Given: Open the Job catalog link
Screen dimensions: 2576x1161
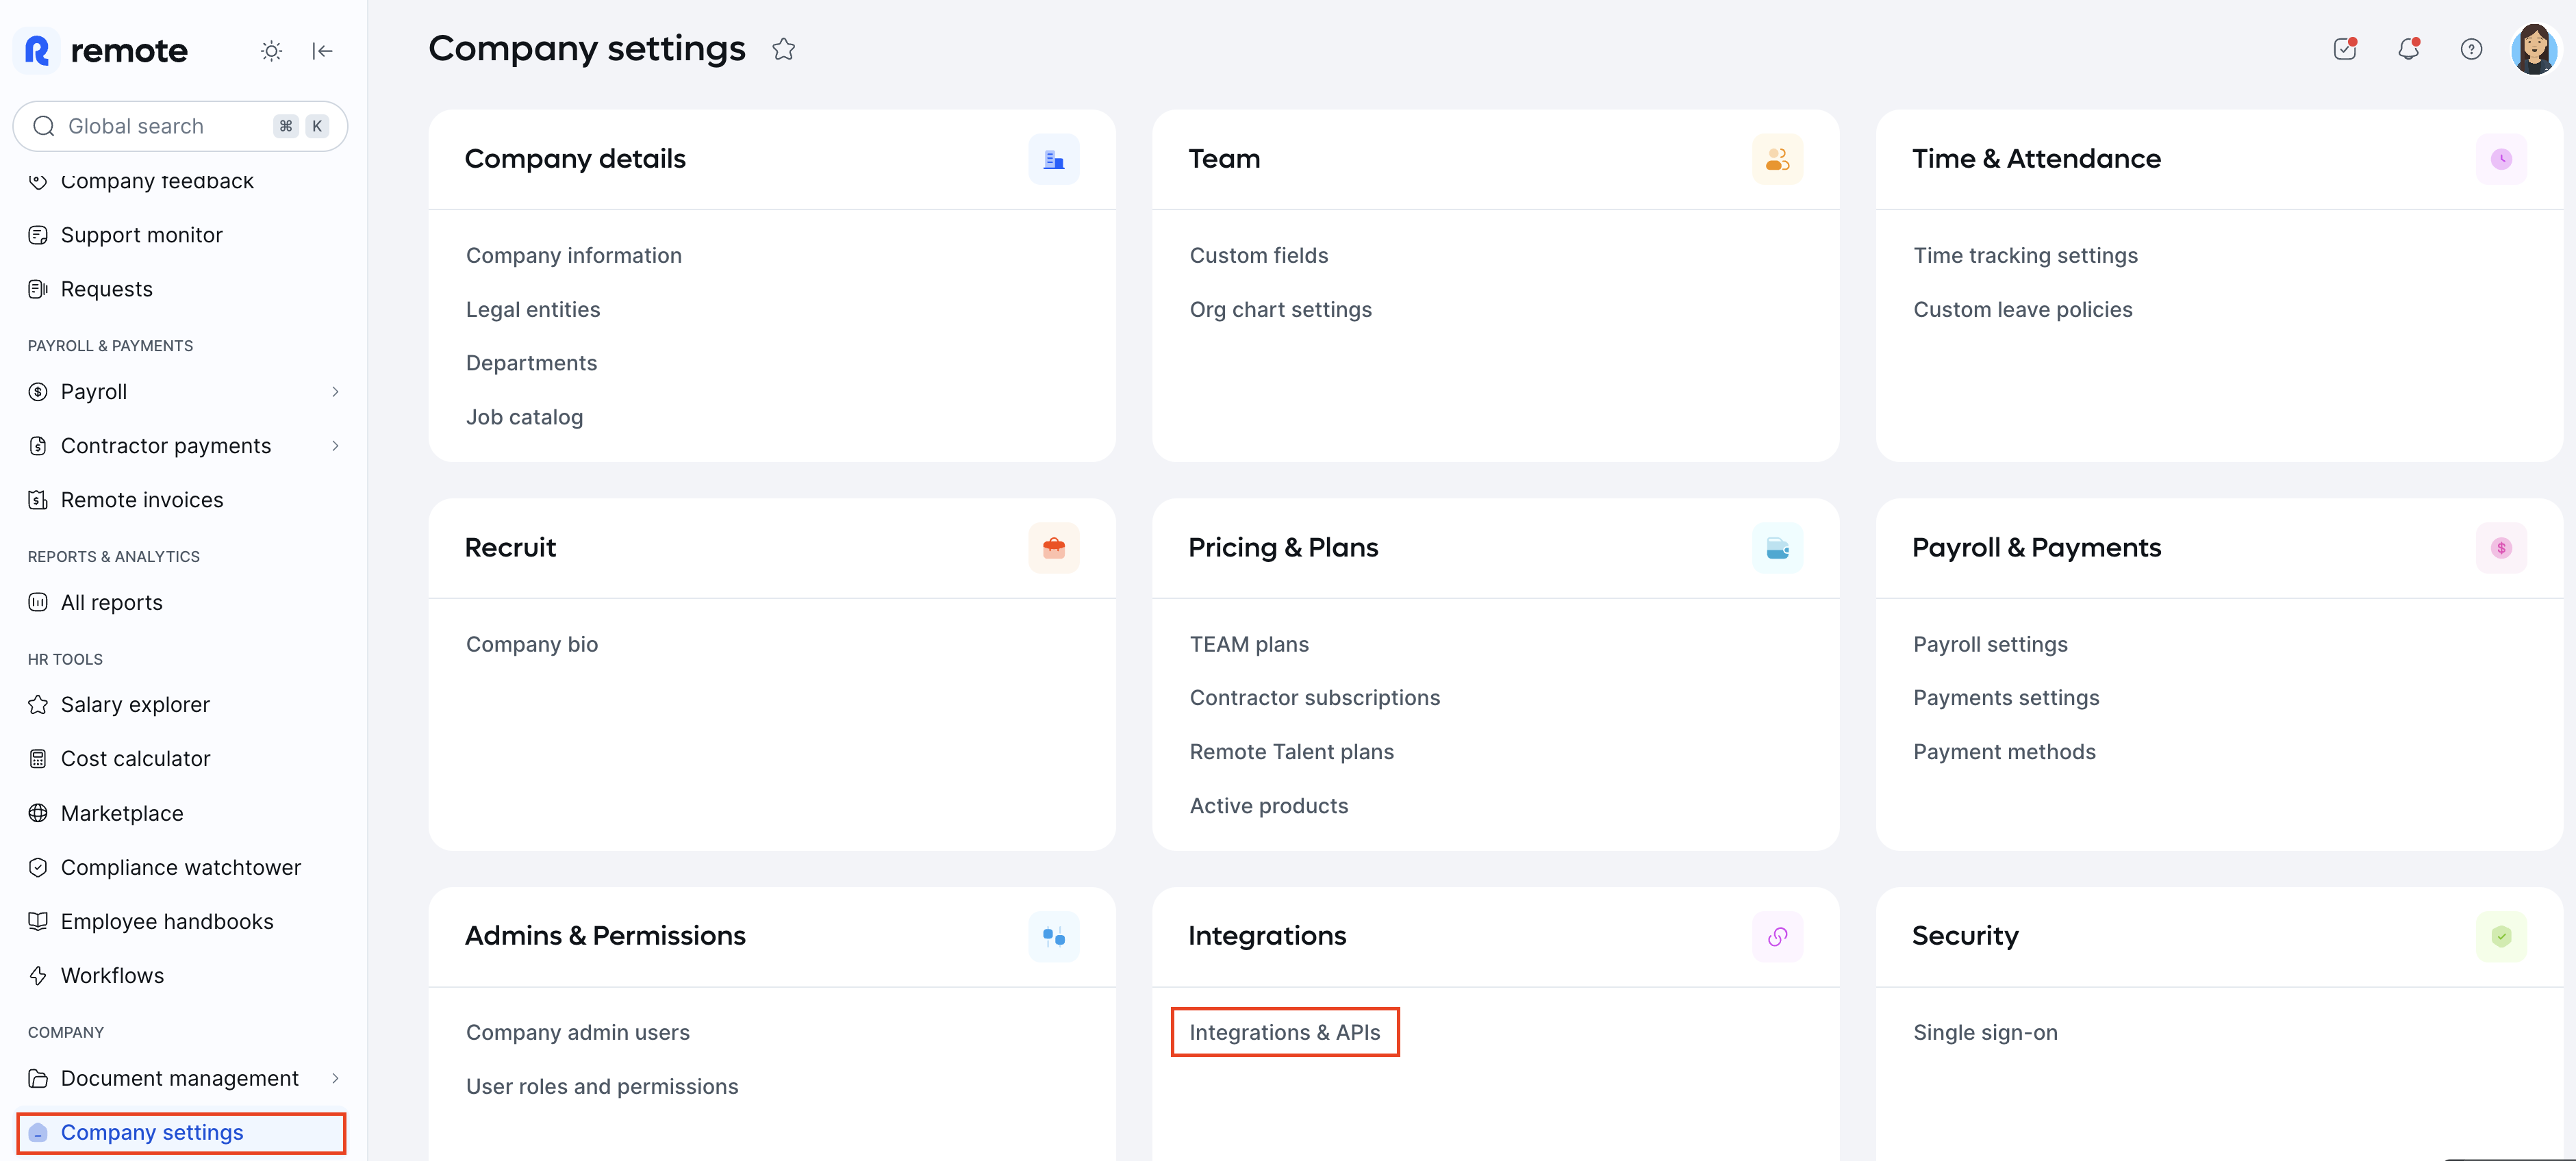Looking at the screenshot, I should (x=524, y=417).
